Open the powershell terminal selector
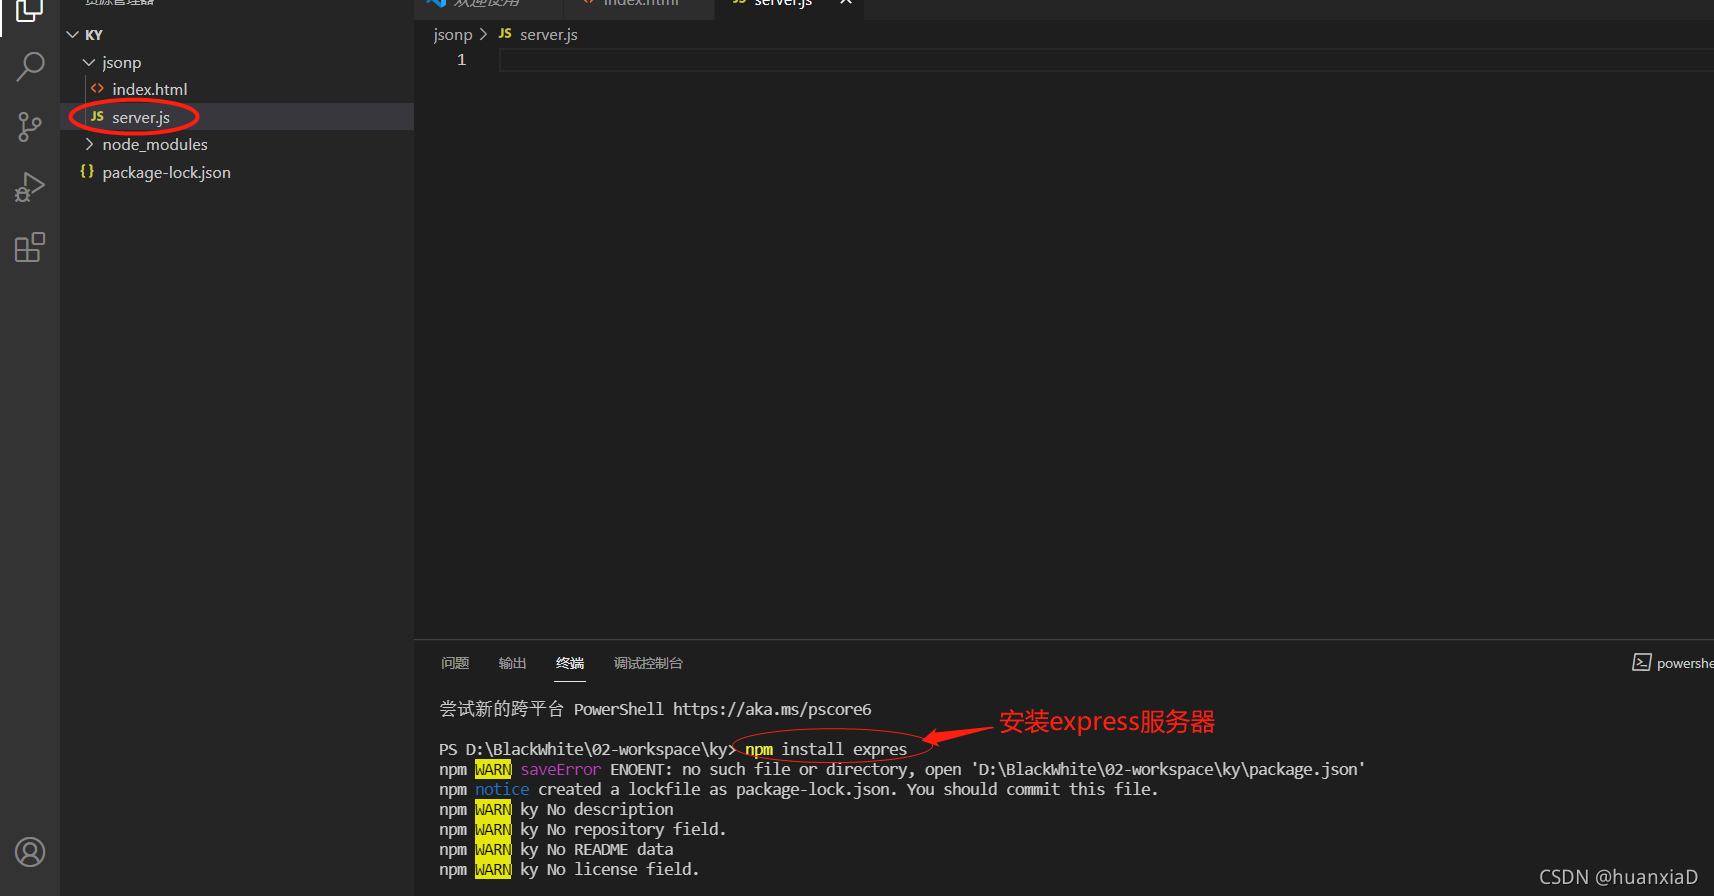Screen dimensions: 1714x896 click(1684, 663)
